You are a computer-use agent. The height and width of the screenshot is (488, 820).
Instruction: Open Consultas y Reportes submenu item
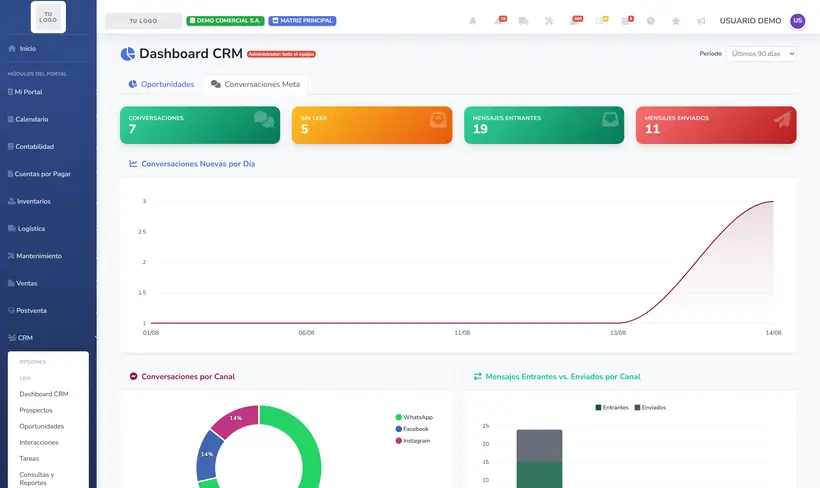pos(37,479)
